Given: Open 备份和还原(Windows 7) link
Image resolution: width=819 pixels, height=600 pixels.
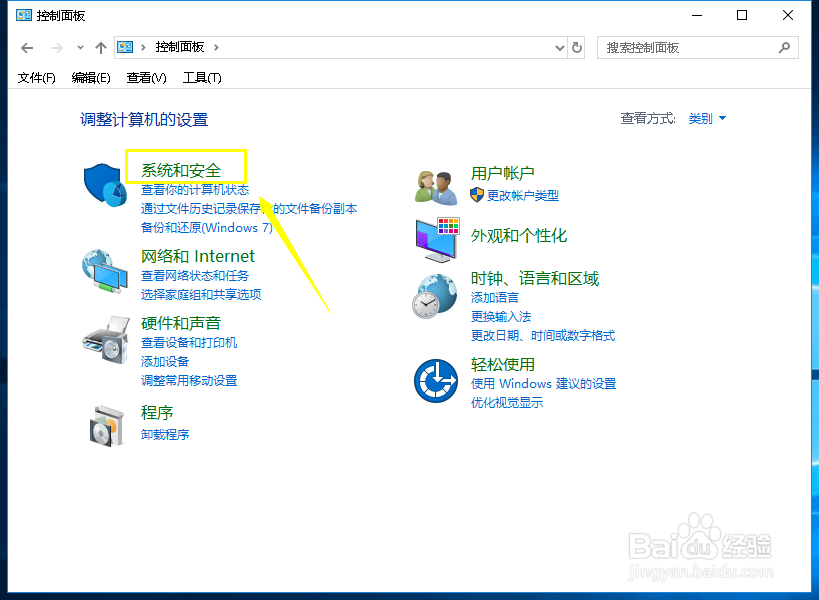Looking at the screenshot, I should tap(207, 228).
